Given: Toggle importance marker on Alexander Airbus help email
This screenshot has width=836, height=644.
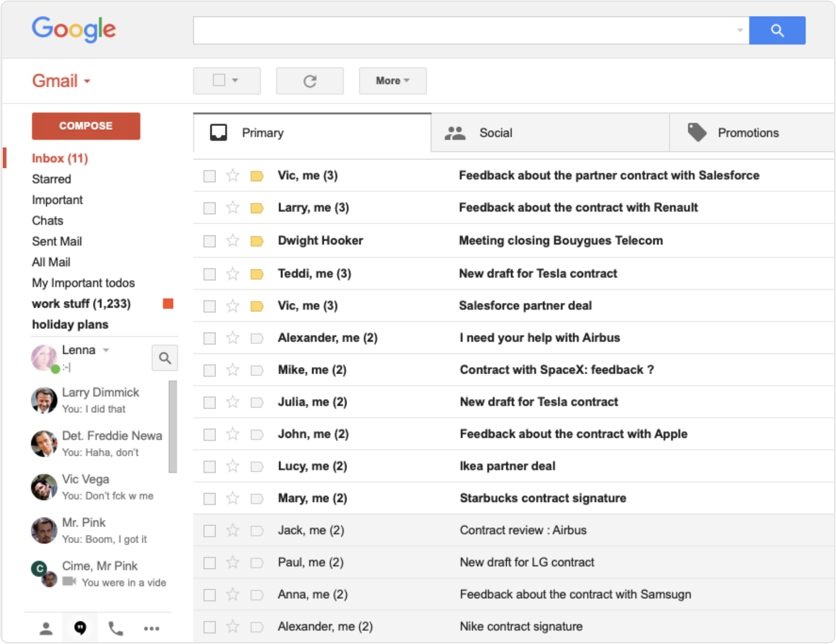Looking at the screenshot, I should coord(257,338).
